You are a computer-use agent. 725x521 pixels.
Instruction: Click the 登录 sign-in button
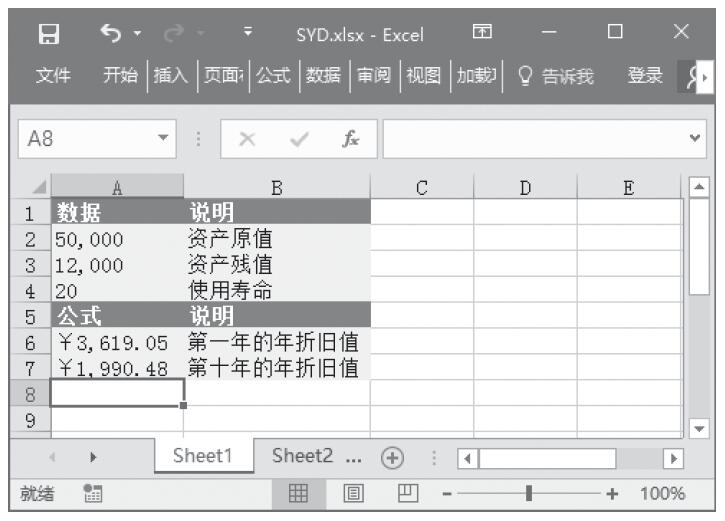644,75
